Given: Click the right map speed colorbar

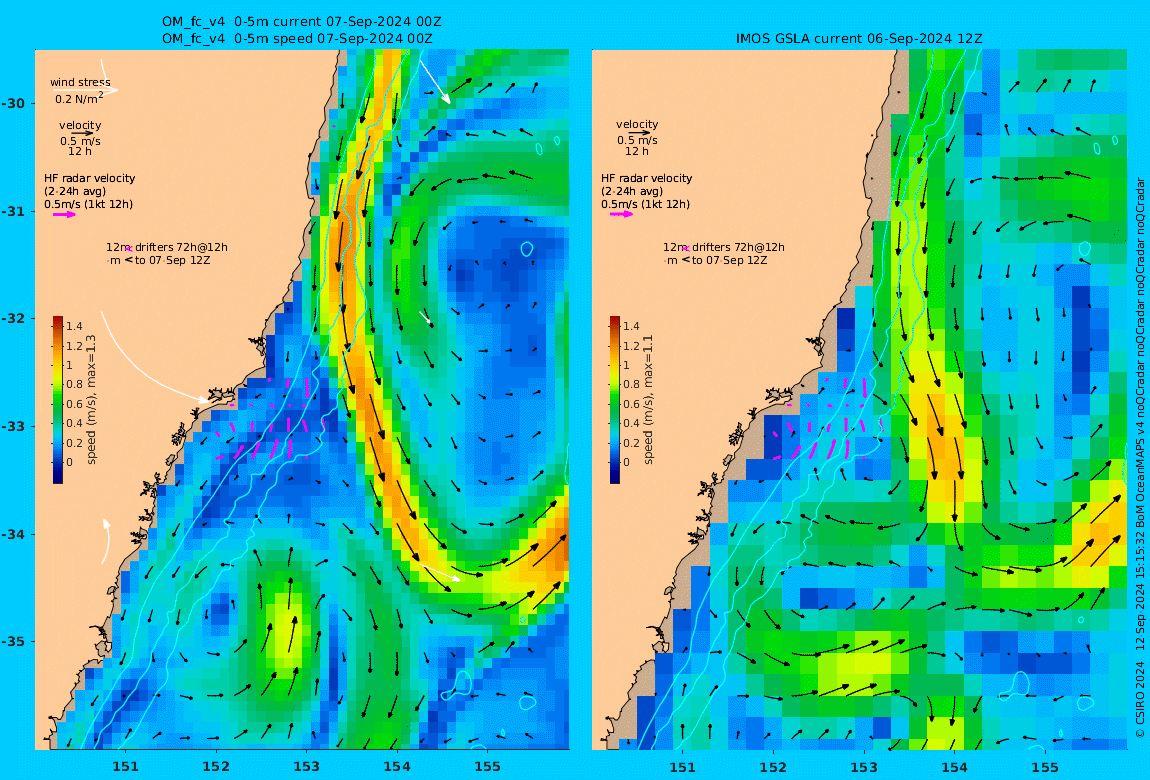Looking at the screenshot, I should (x=615, y=400).
